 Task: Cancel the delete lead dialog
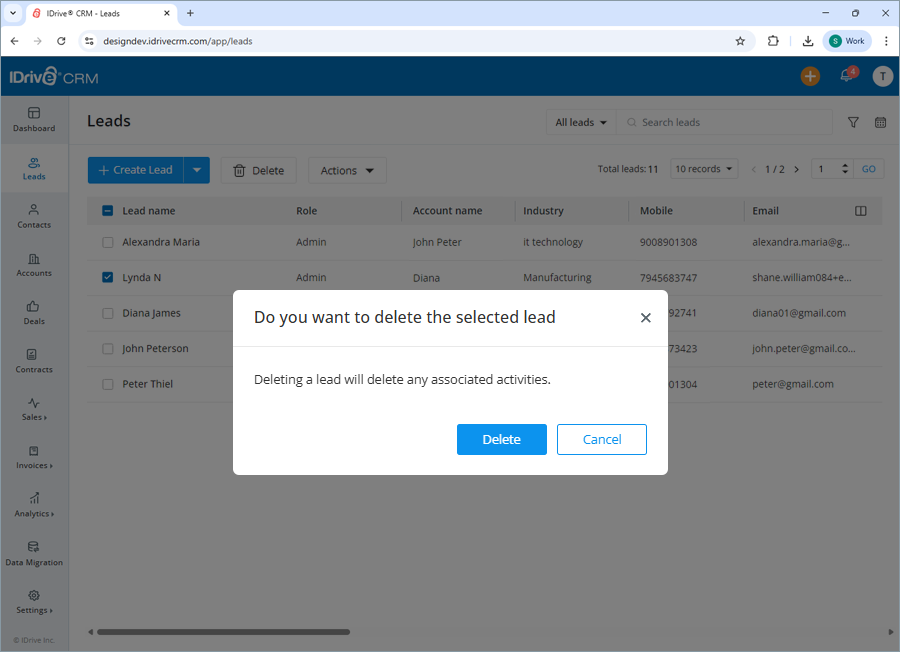(x=601, y=439)
